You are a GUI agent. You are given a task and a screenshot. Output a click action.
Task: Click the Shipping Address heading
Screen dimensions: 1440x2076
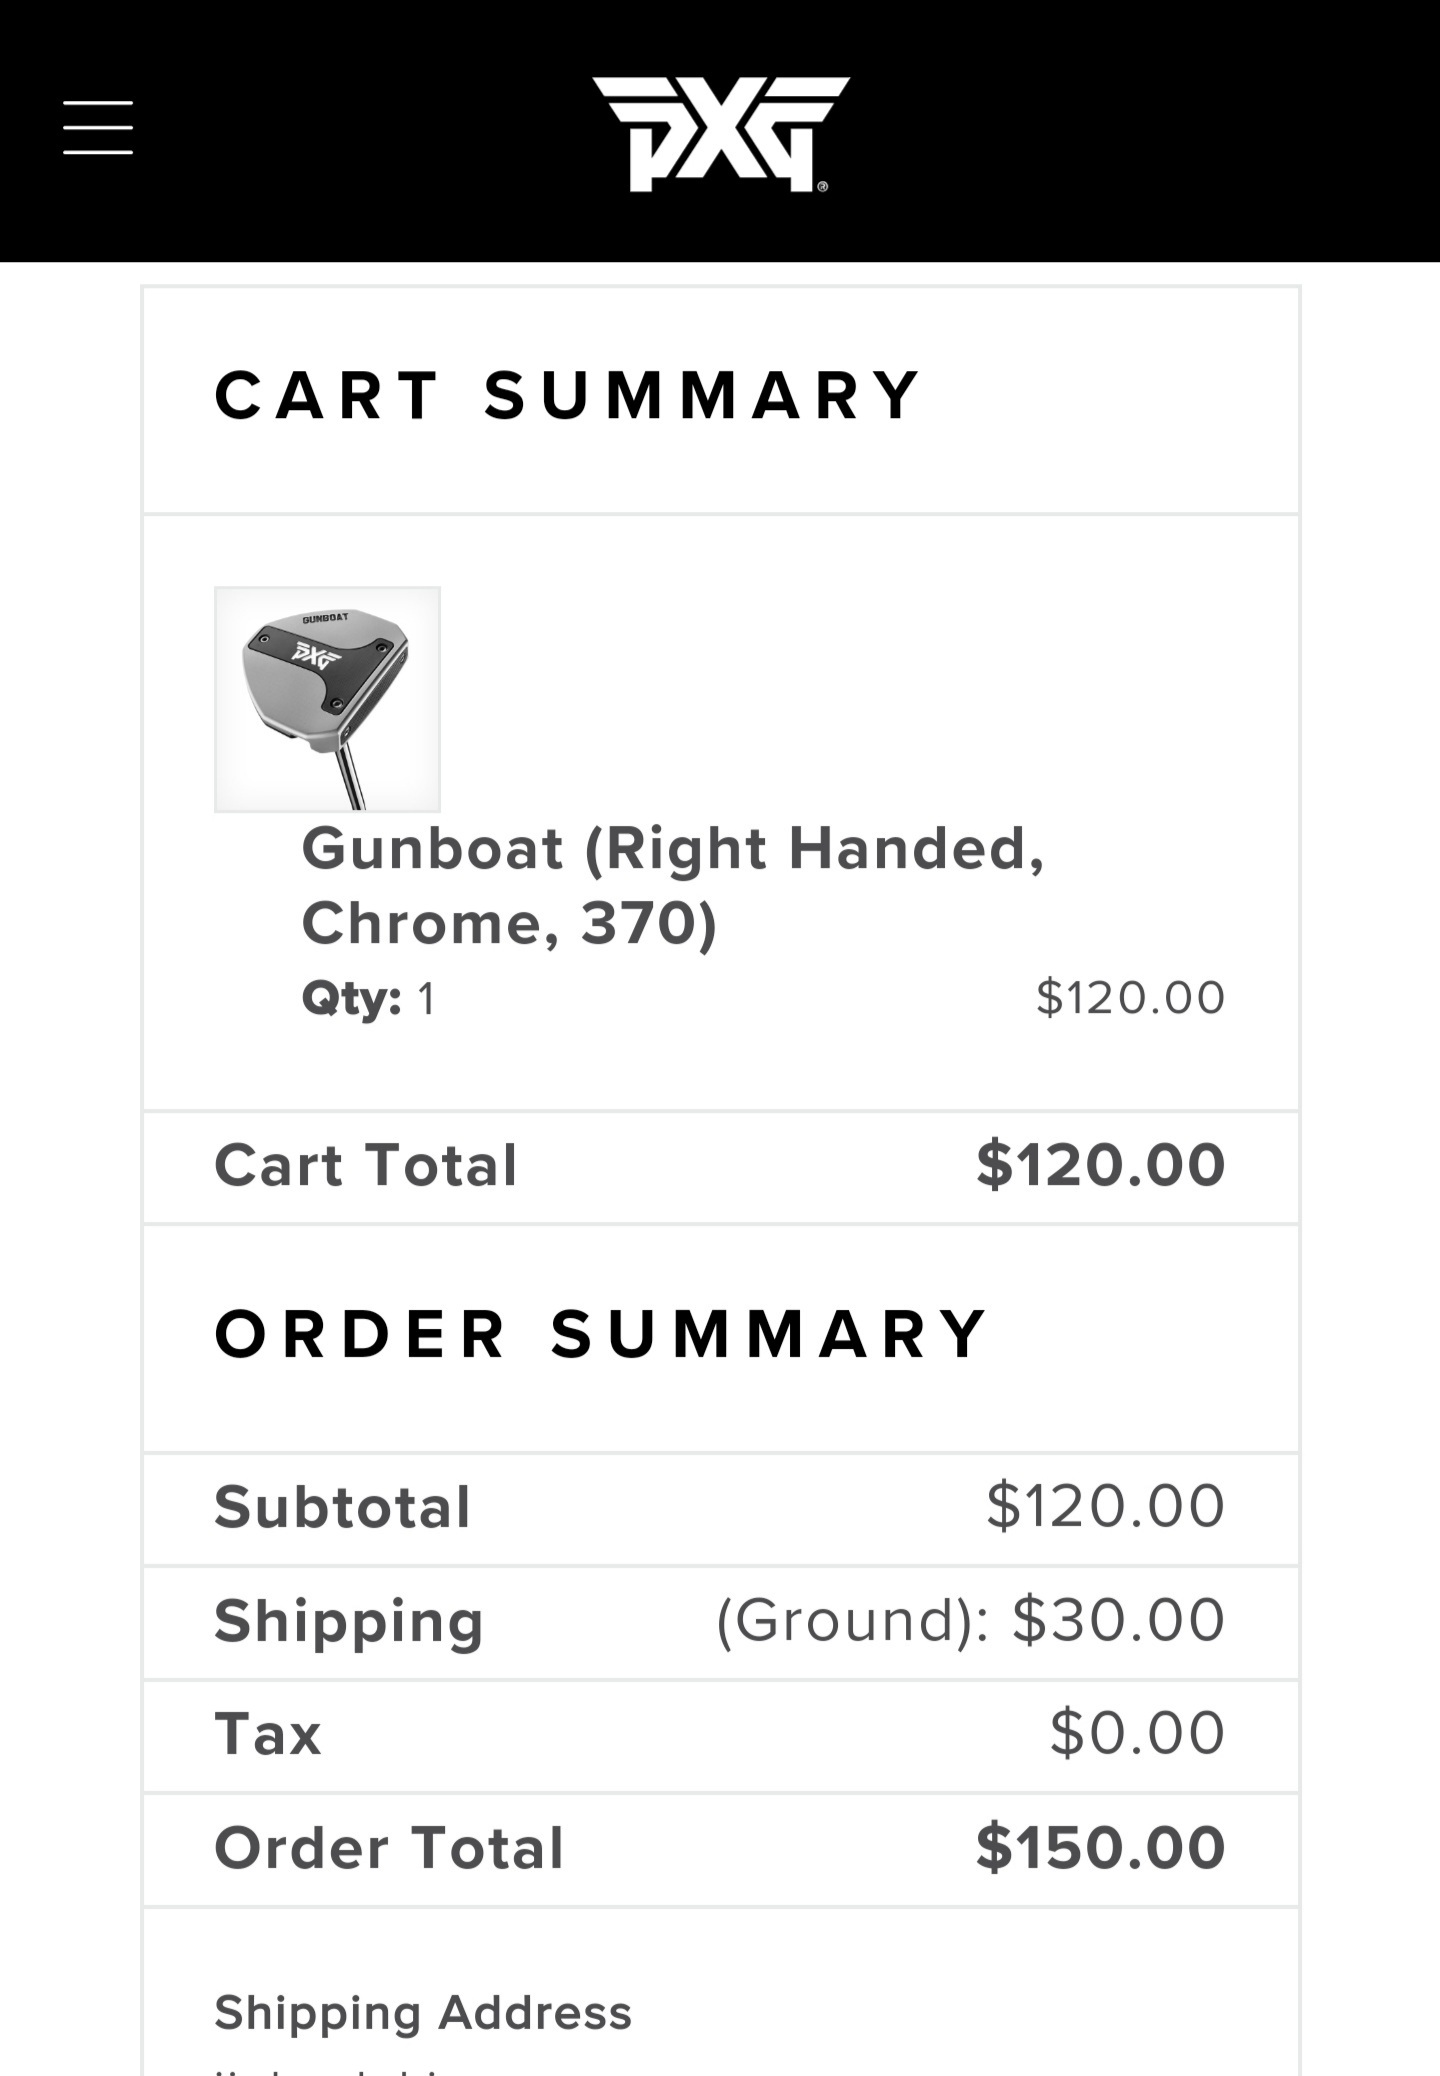point(423,2013)
